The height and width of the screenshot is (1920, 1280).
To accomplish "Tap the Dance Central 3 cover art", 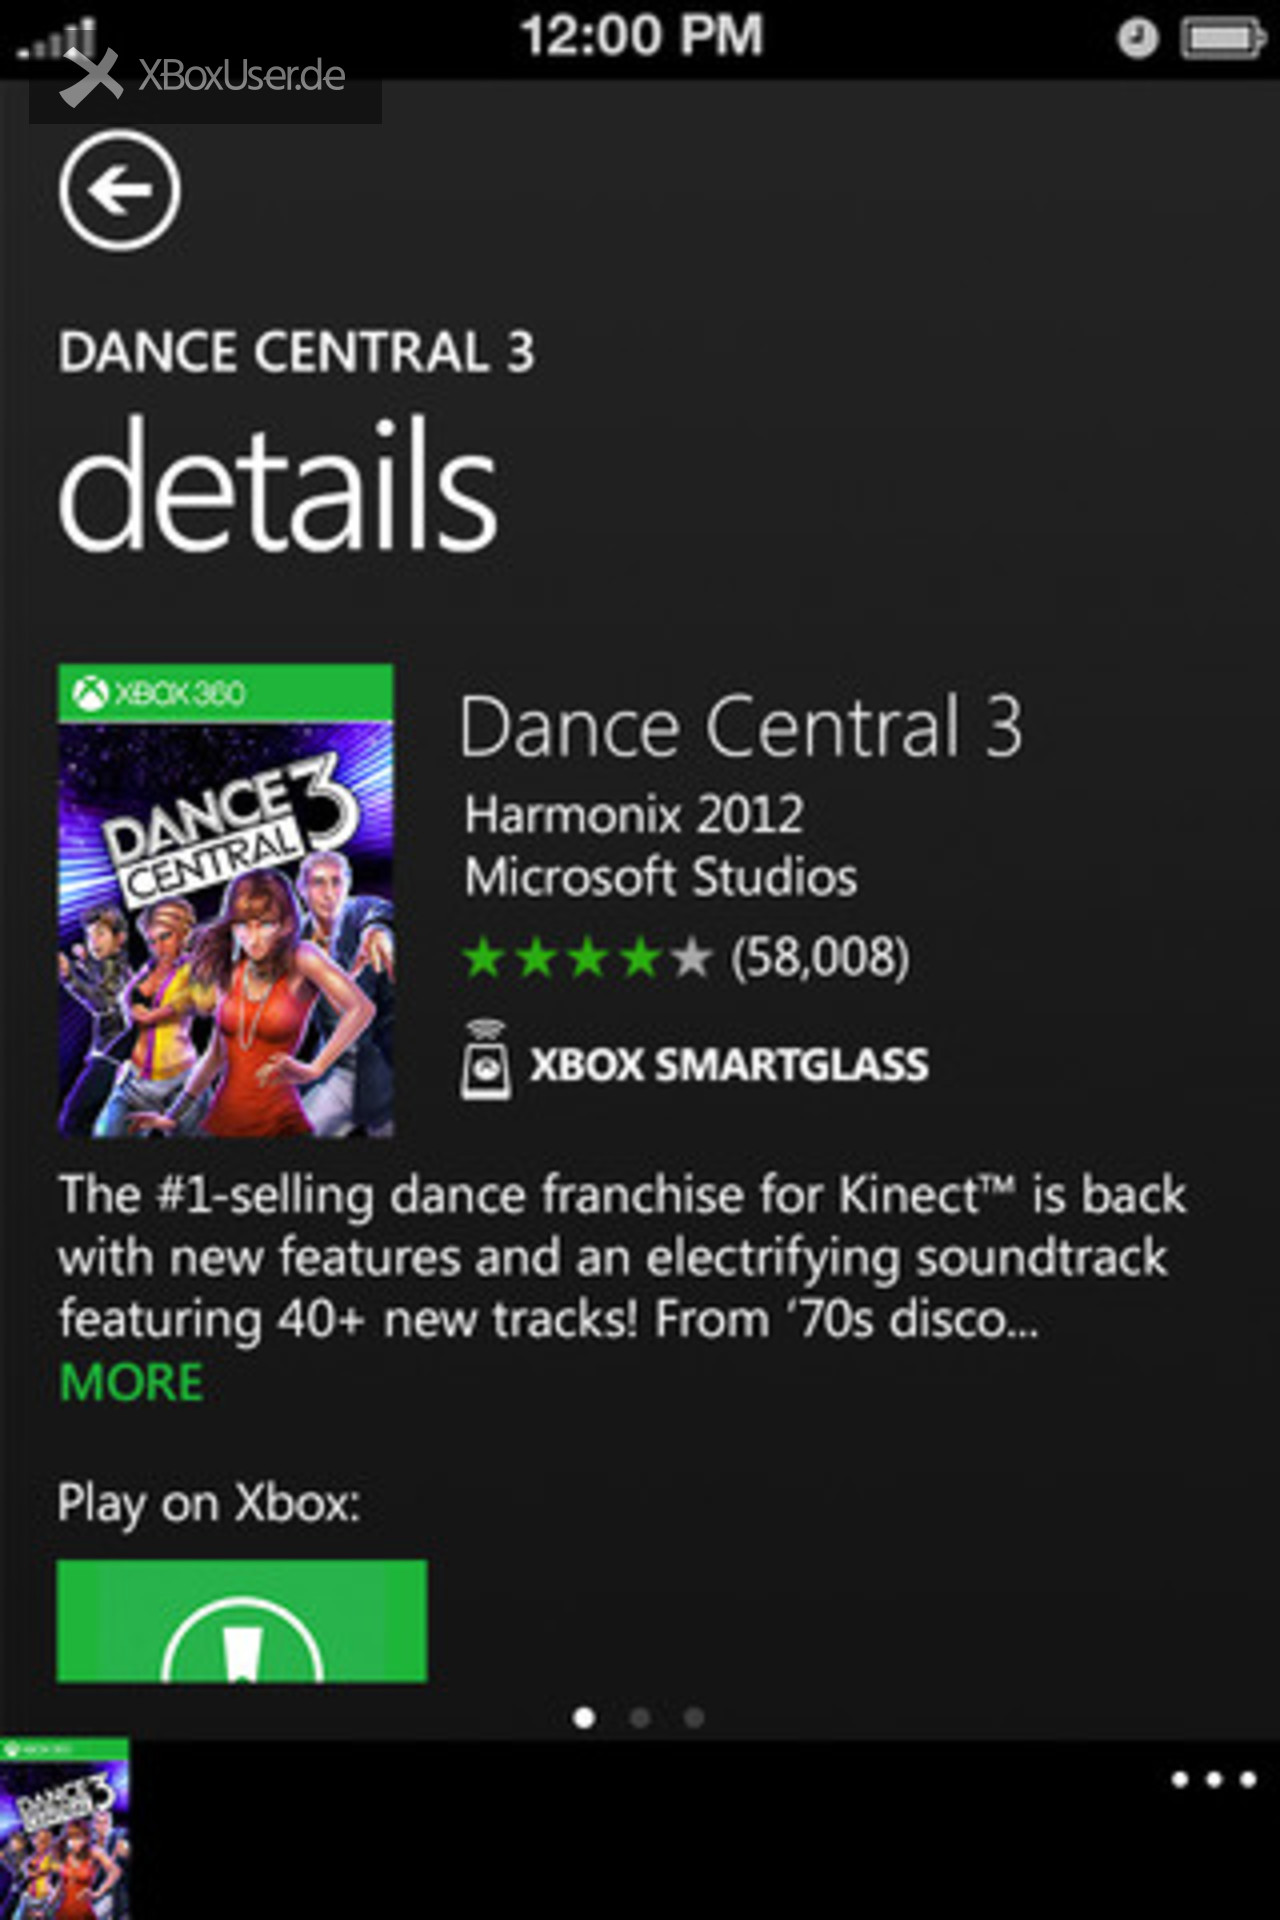I will click(226, 901).
